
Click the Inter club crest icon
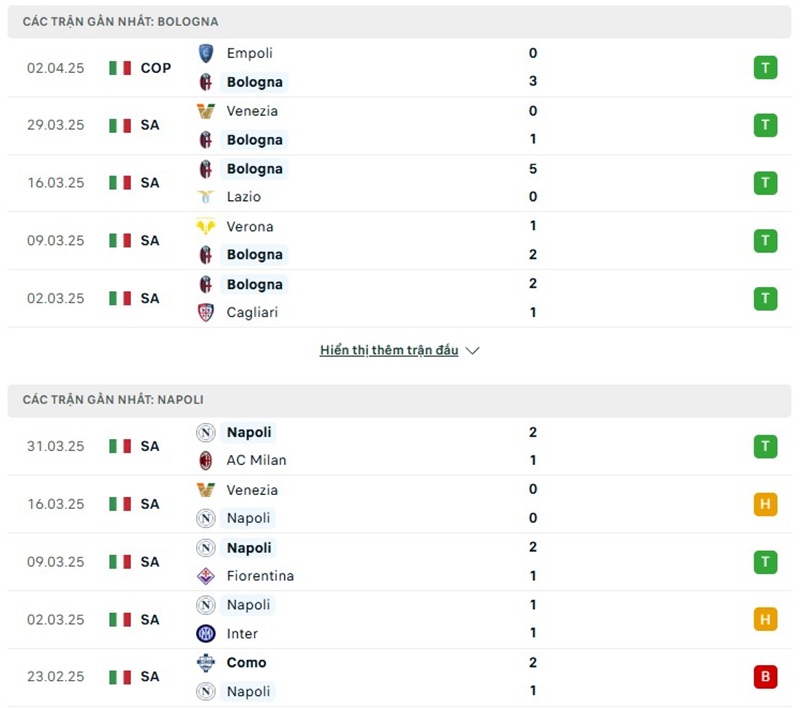pyautogui.click(x=206, y=633)
